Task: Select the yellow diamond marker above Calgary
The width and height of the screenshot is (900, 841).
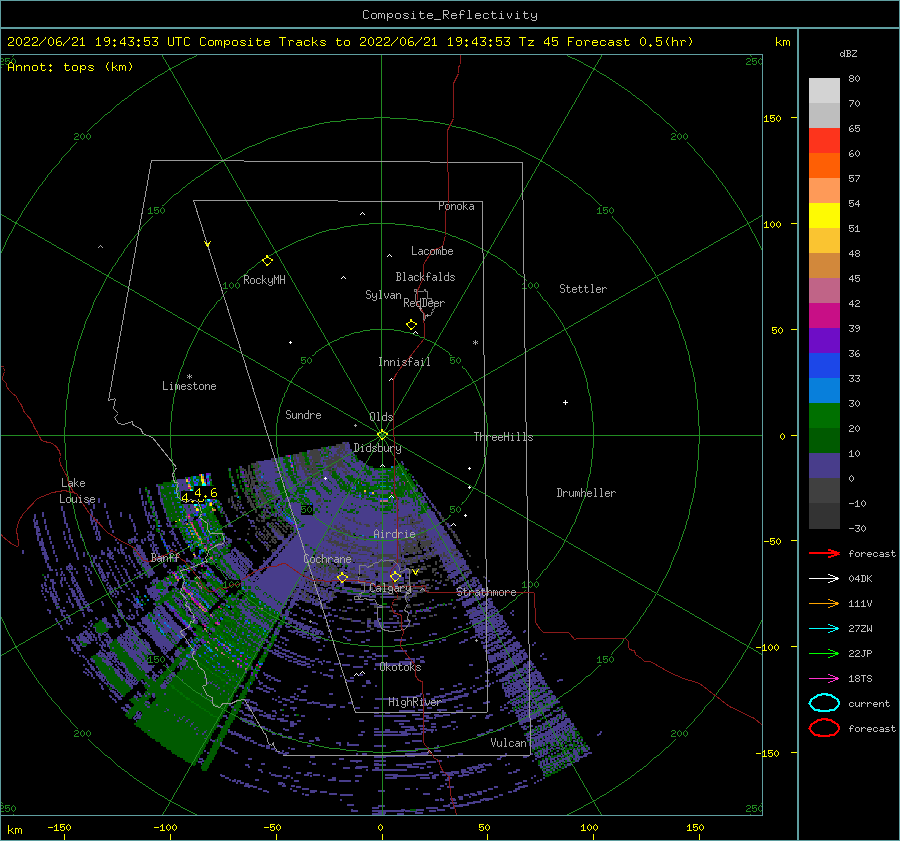Action: tap(395, 577)
